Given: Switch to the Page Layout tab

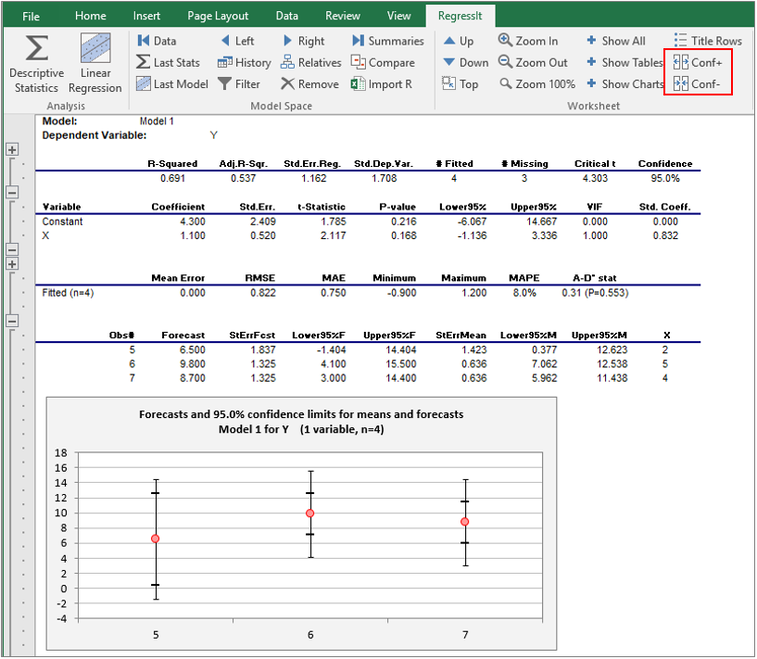Looking at the screenshot, I should coord(218,16).
